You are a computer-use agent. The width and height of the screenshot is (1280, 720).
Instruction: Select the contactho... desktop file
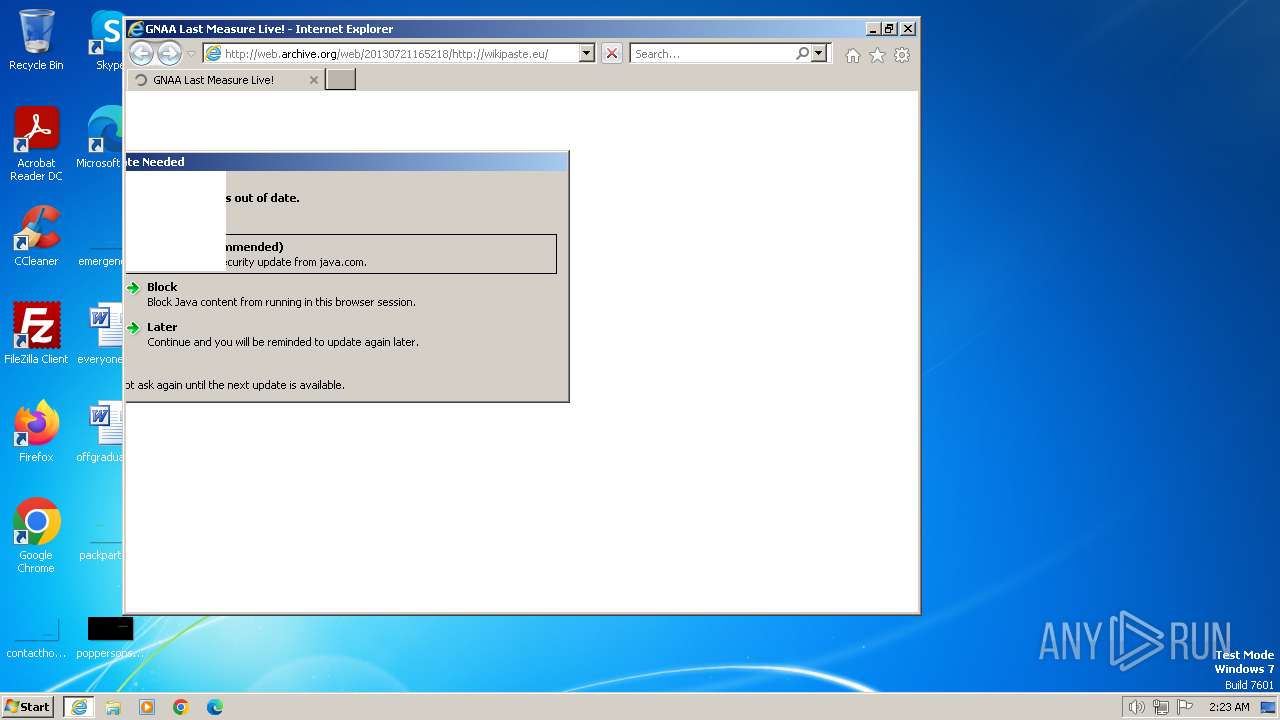(x=36, y=638)
